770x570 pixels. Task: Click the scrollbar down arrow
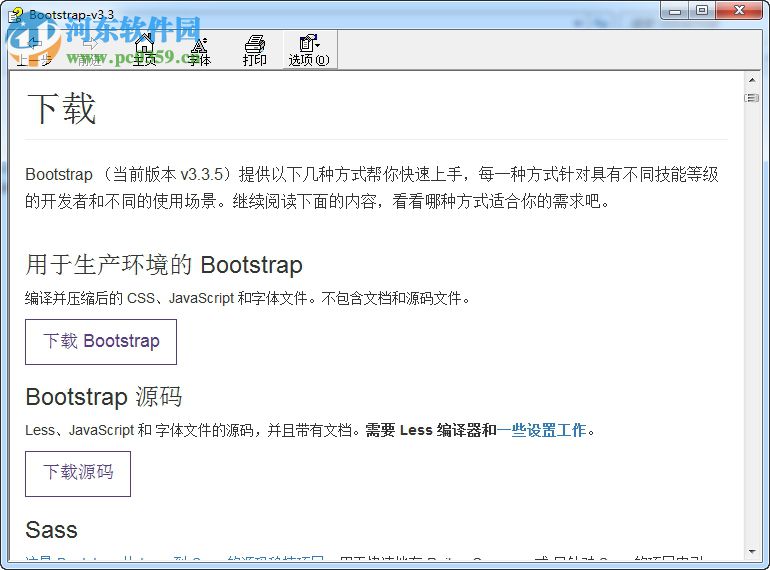click(x=752, y=552)
